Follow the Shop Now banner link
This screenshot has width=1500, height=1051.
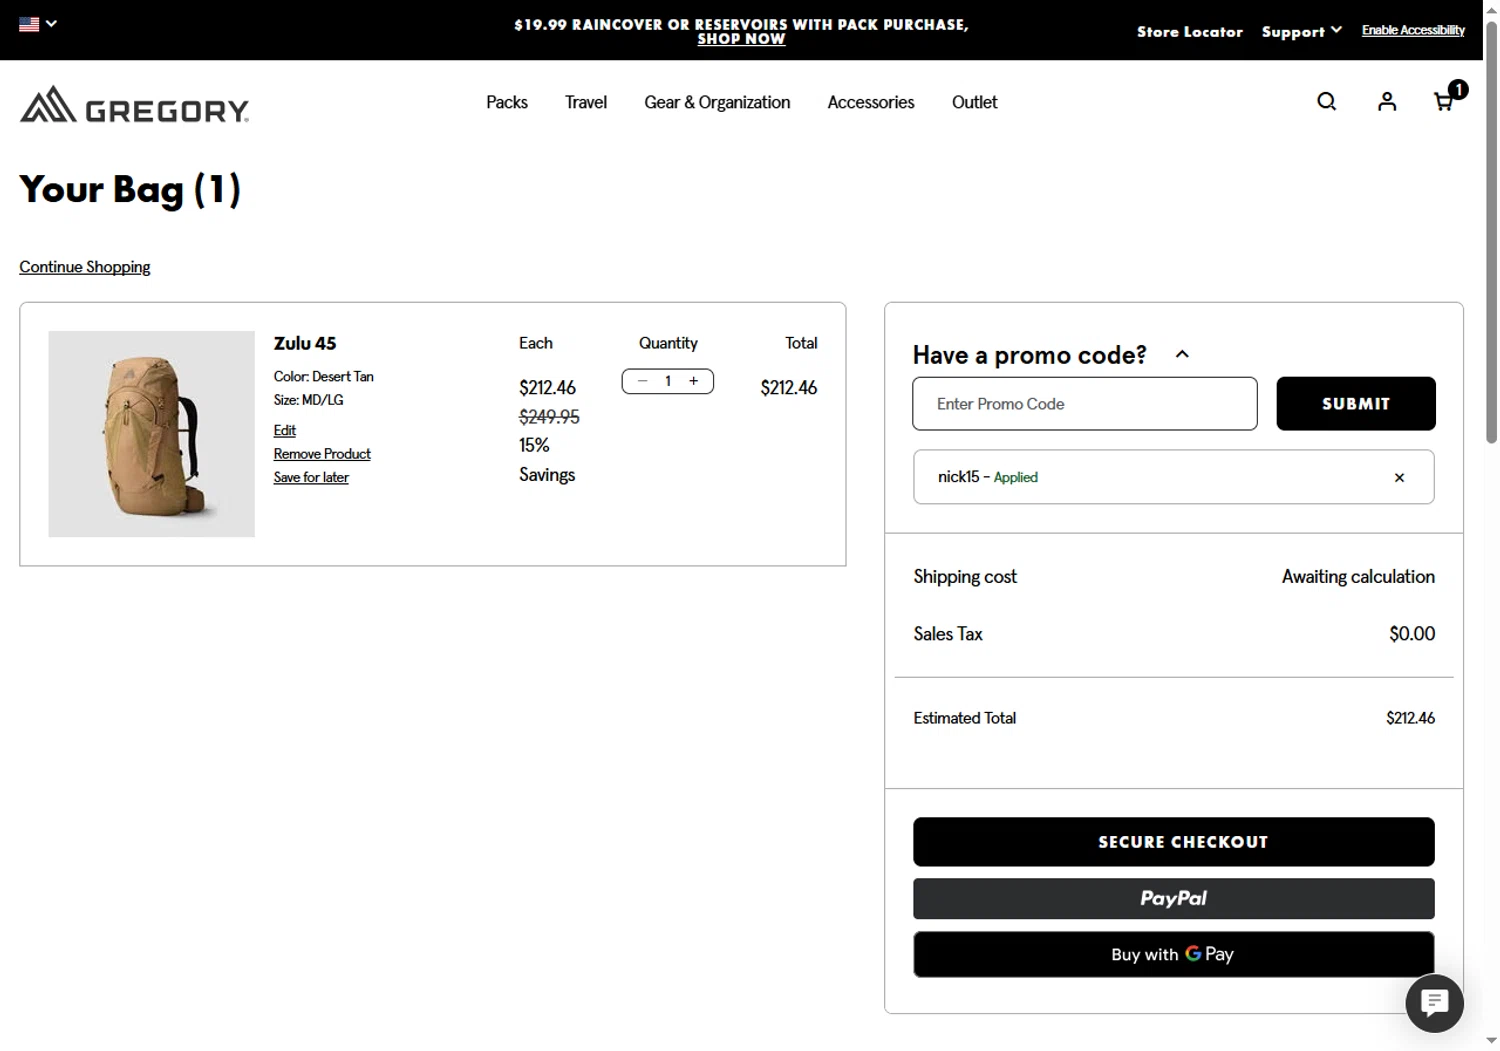coord(741,39)
